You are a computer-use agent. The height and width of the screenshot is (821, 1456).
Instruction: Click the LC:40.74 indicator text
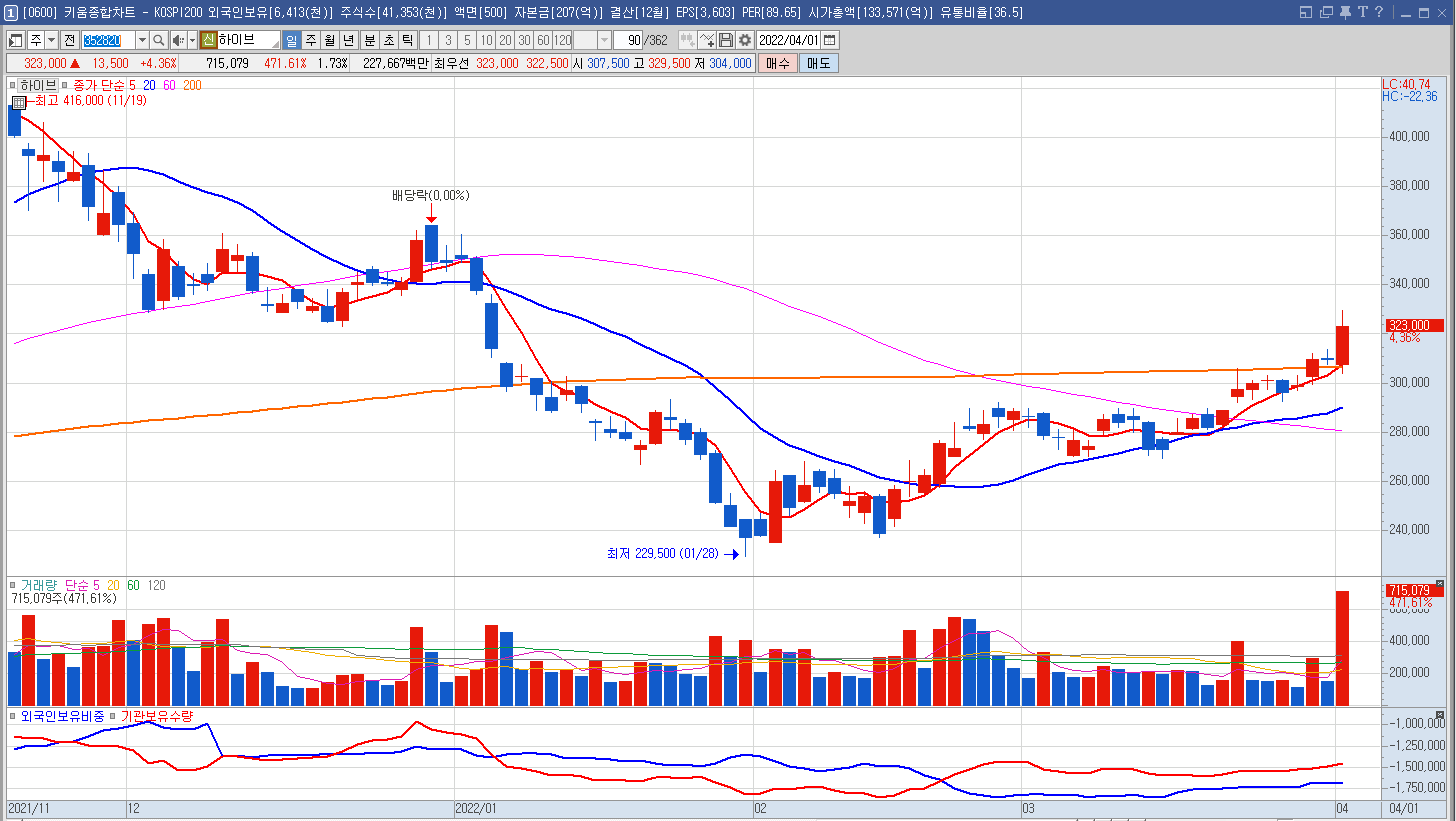point(1406,84)
